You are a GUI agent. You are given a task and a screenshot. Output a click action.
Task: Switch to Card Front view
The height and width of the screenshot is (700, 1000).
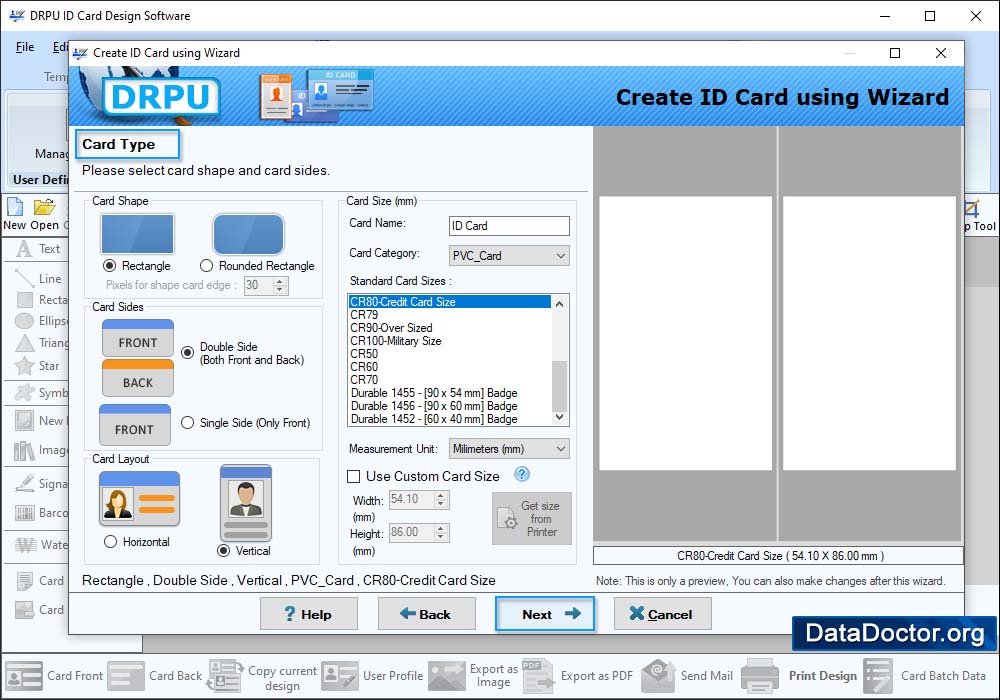coord(54,676)
